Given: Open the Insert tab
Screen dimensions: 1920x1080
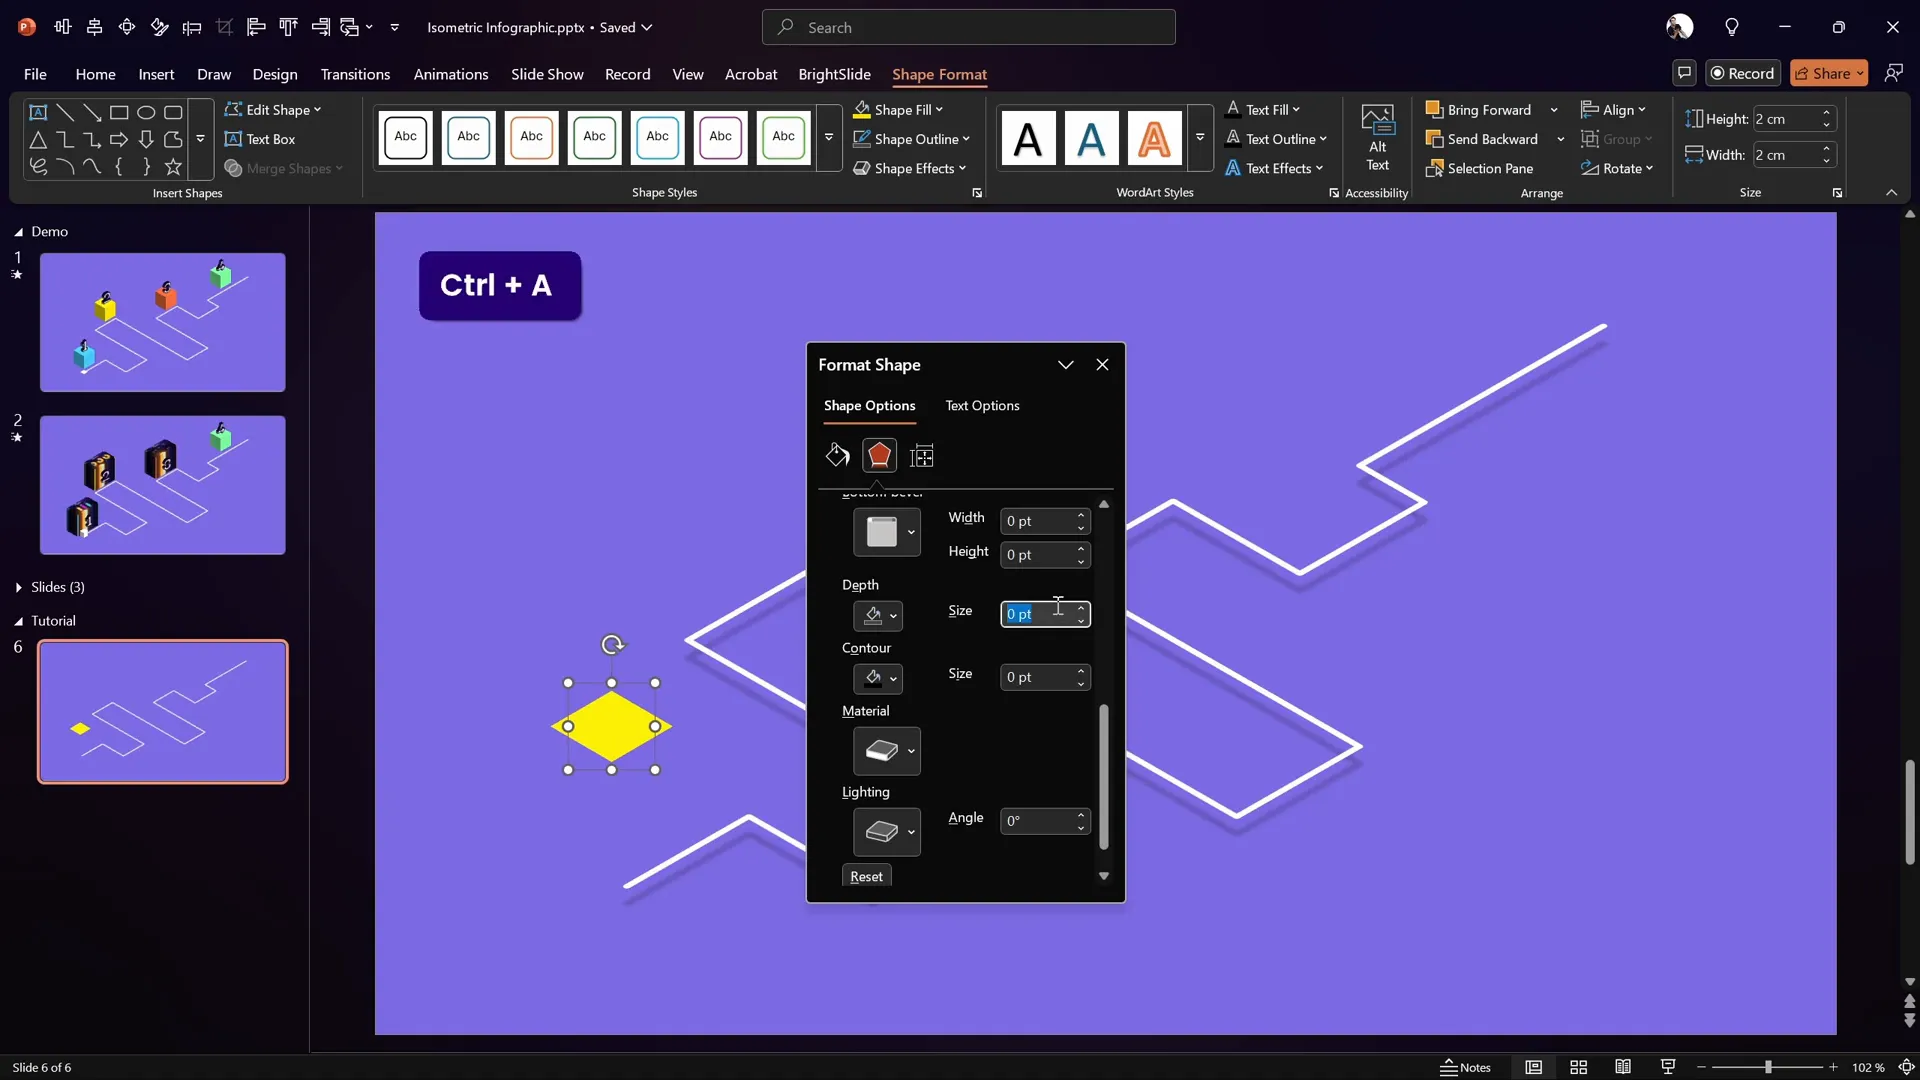Looking at the screenshot, I should click(x=156, y=74).
